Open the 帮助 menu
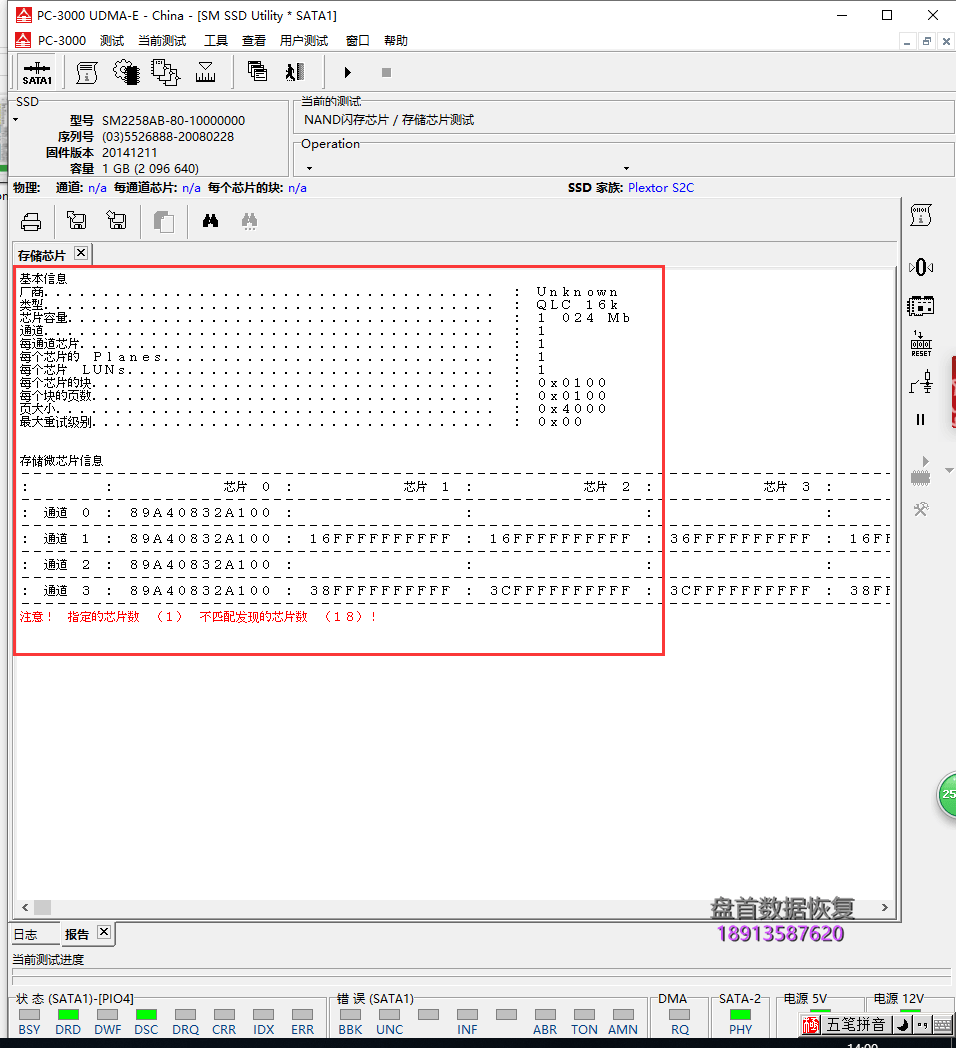 (395, 41)
